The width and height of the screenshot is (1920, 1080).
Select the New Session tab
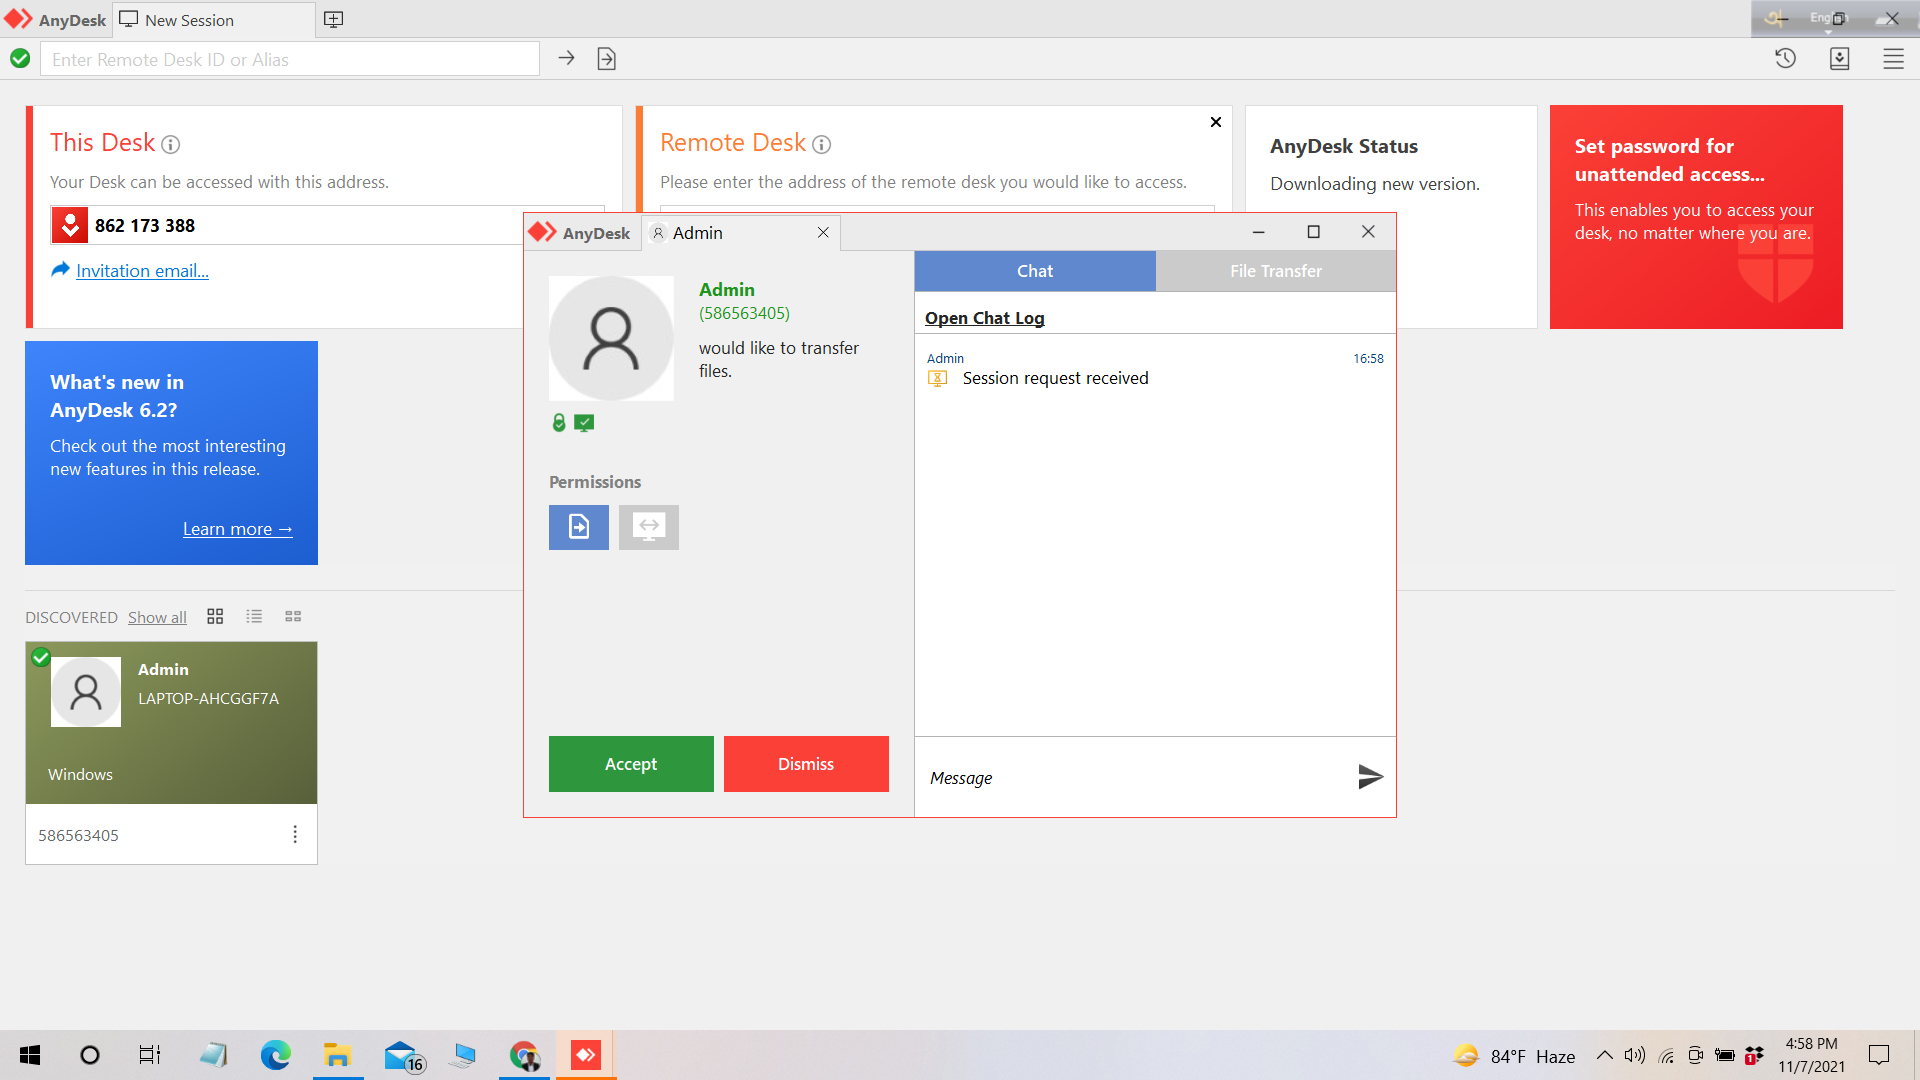click(x=214, y=20)
